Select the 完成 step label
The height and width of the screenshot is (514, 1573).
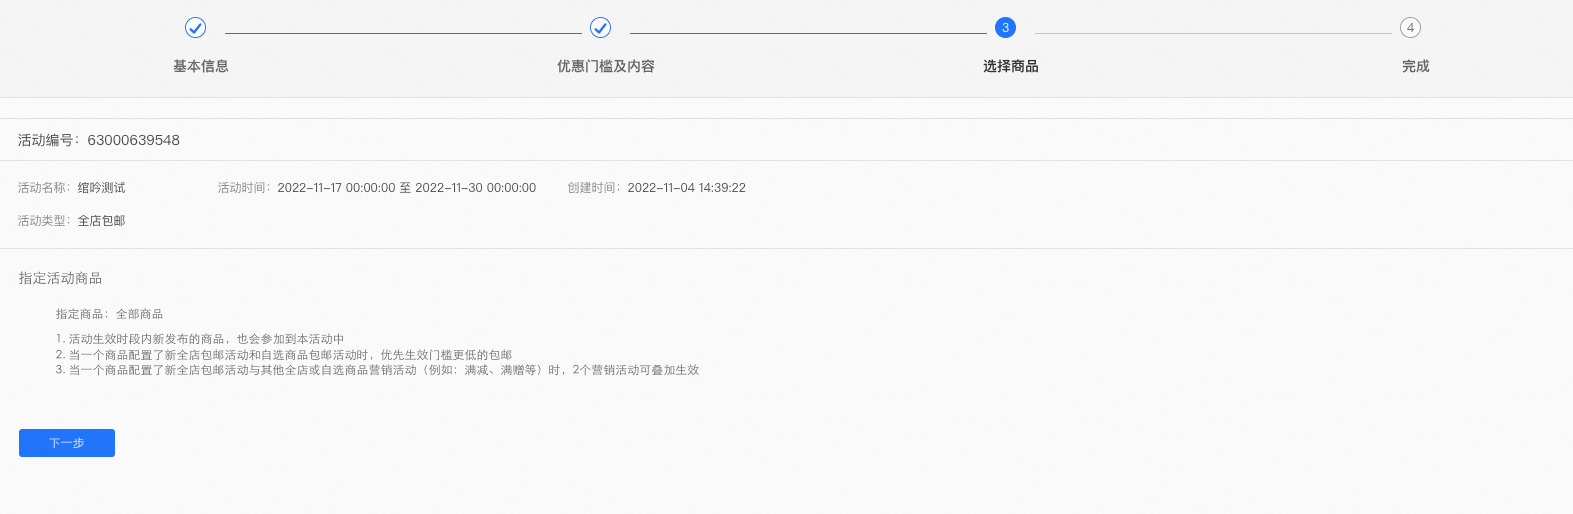pos(1415,66)
